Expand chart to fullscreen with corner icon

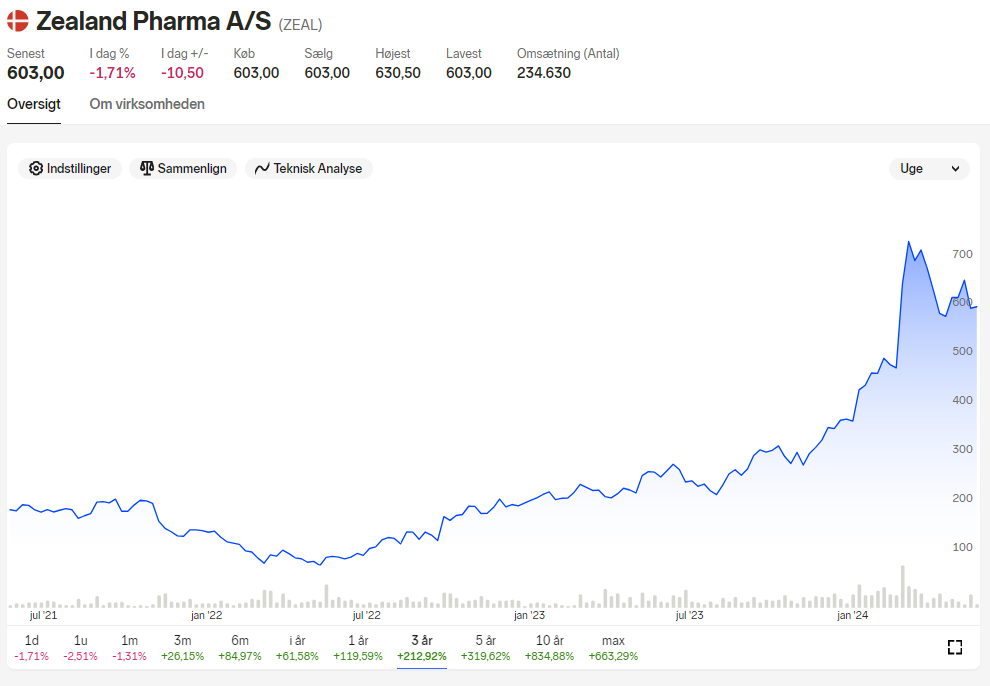tap(955, 647)
